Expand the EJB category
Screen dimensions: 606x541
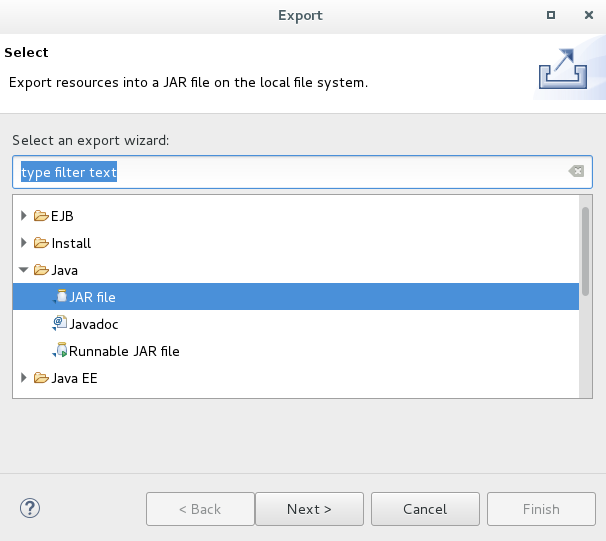click(24, 216)
